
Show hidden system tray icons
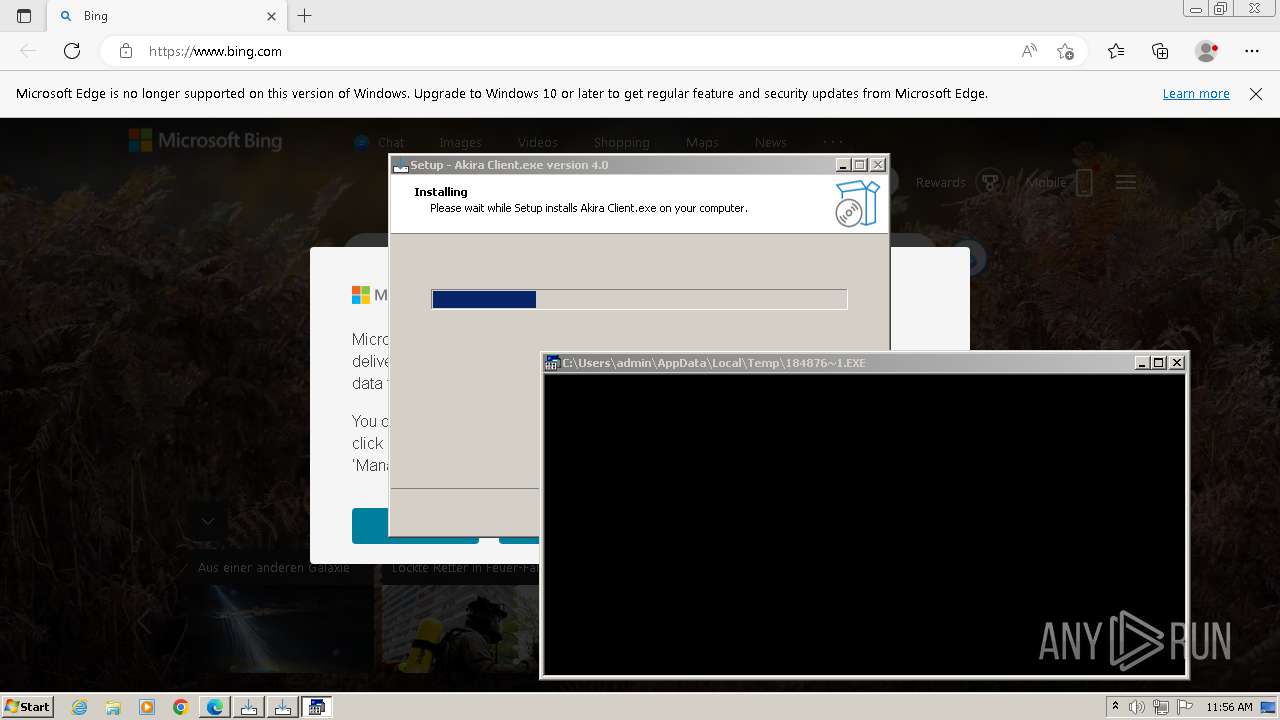(x=1116, y=707)
